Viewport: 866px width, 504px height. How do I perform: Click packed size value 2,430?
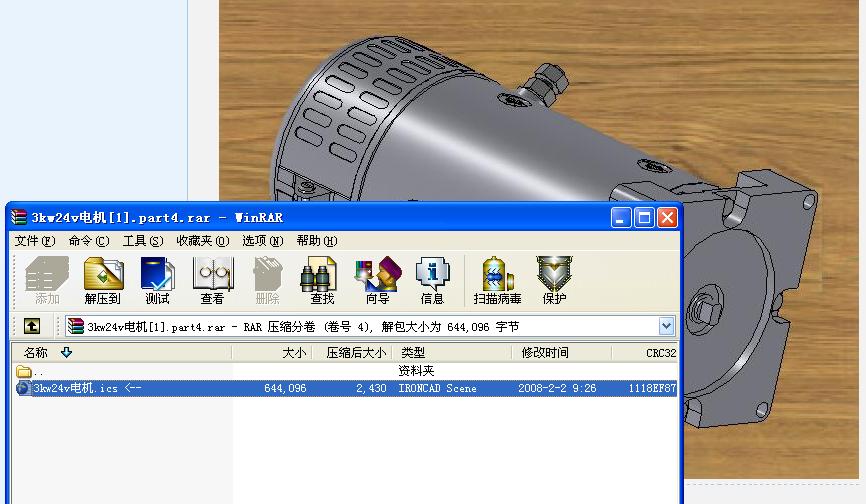pyautogui.click(x=371, y=388)
